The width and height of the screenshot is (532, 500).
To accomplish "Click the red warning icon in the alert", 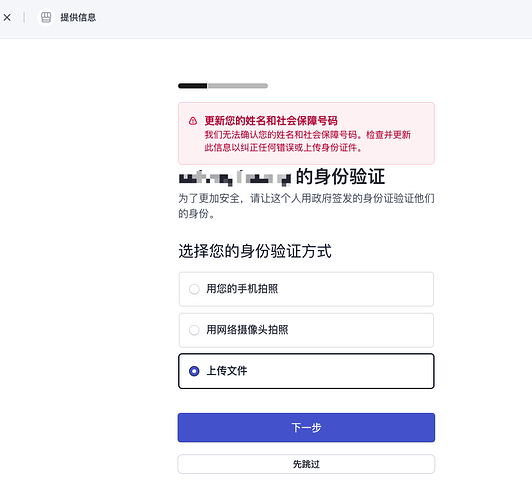I will click(193, 121).
